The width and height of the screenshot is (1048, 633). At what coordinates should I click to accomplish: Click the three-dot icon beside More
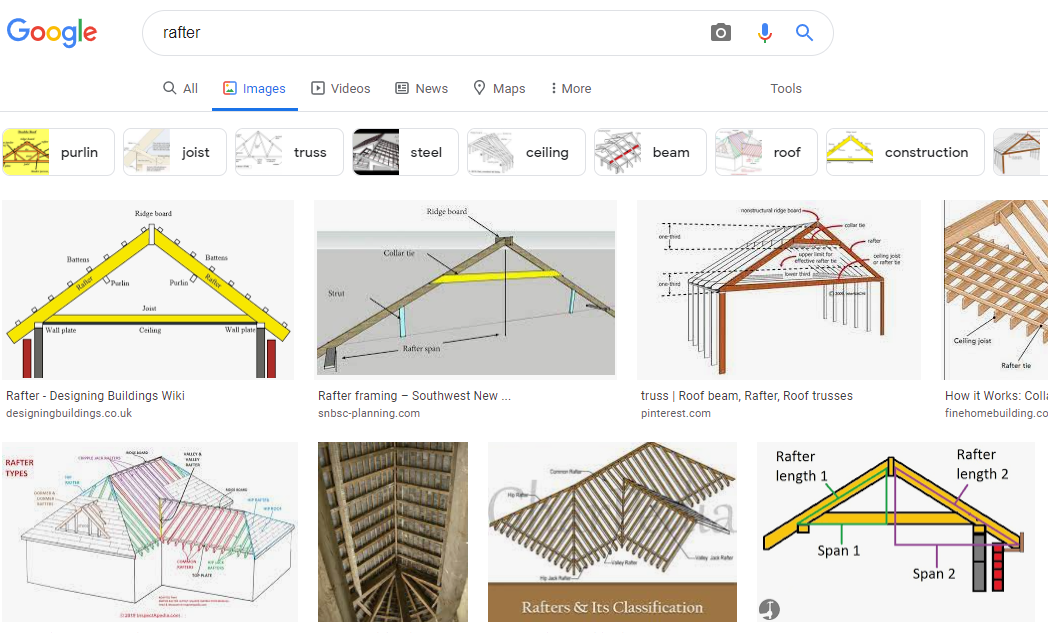553,88
